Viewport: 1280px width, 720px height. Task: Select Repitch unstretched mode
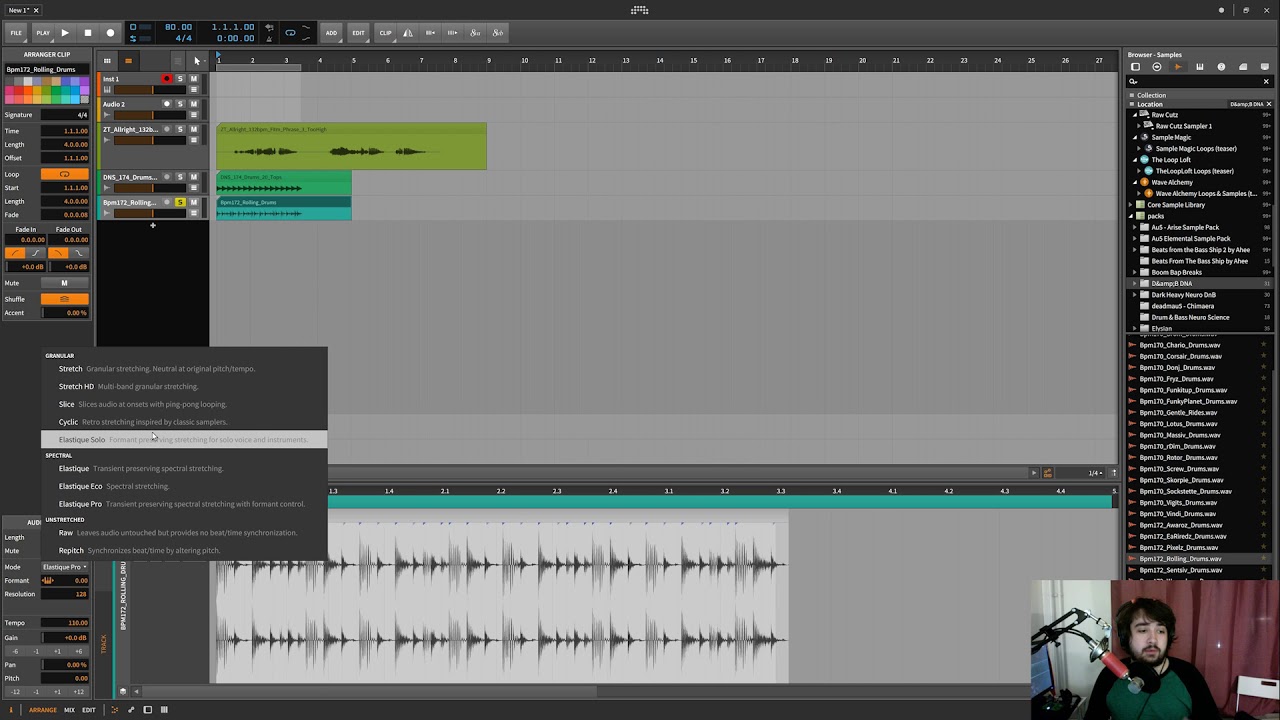(184, 551)
